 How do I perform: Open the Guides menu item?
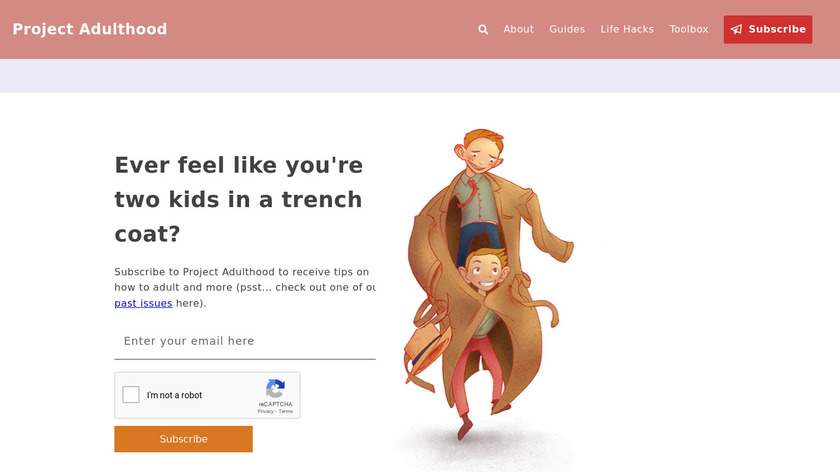[567, 29]
